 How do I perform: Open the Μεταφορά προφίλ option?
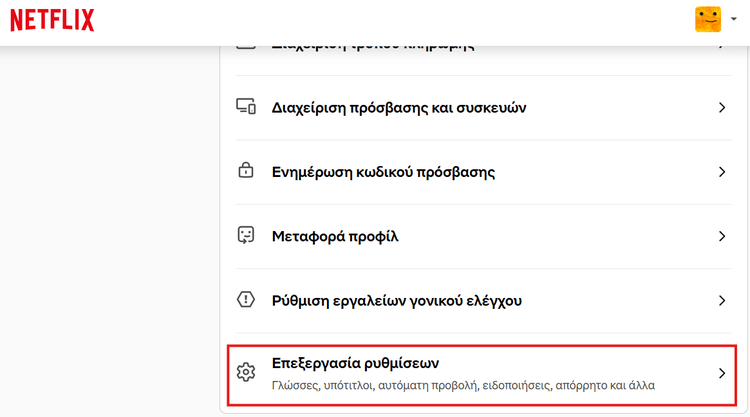[335, 237]
